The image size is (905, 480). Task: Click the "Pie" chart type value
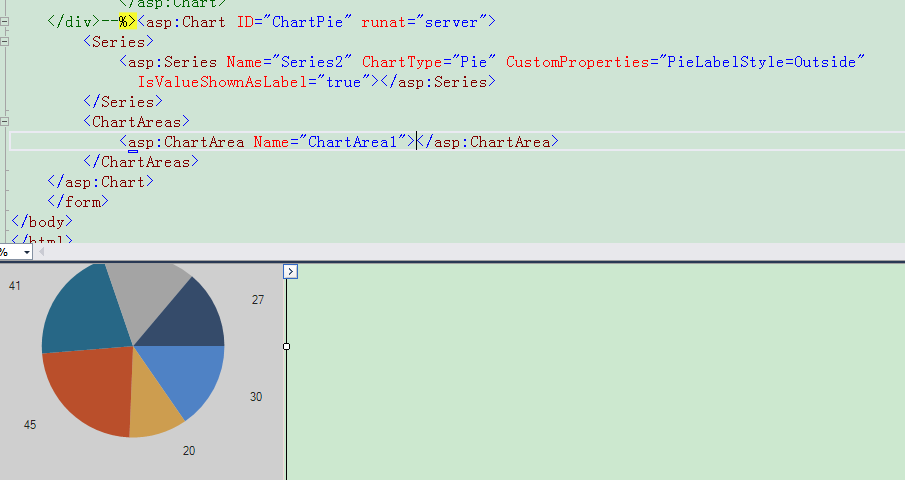tap(474, 62)
